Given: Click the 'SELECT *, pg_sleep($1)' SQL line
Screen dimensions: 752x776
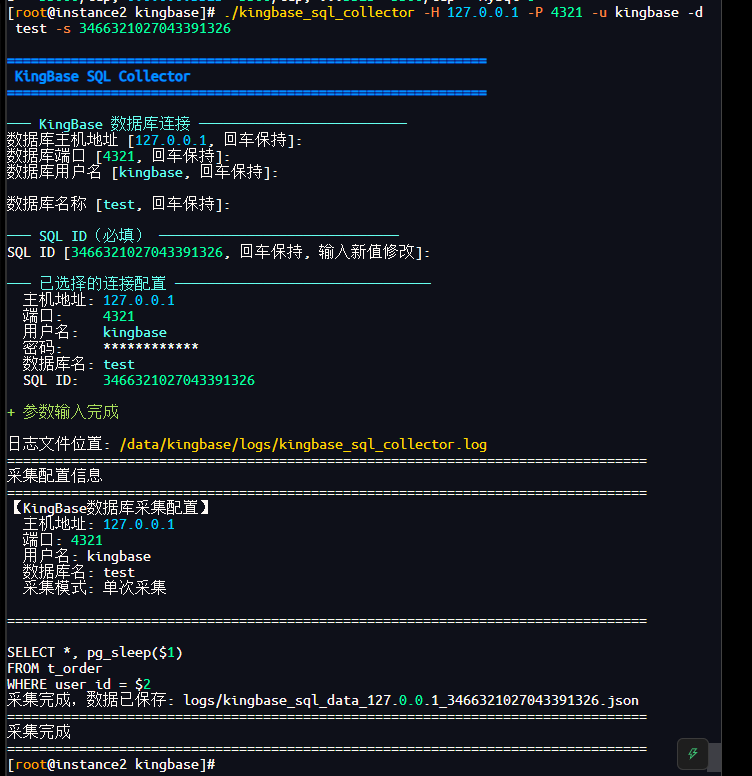Looking at the screenshot, I should point(94,652).
